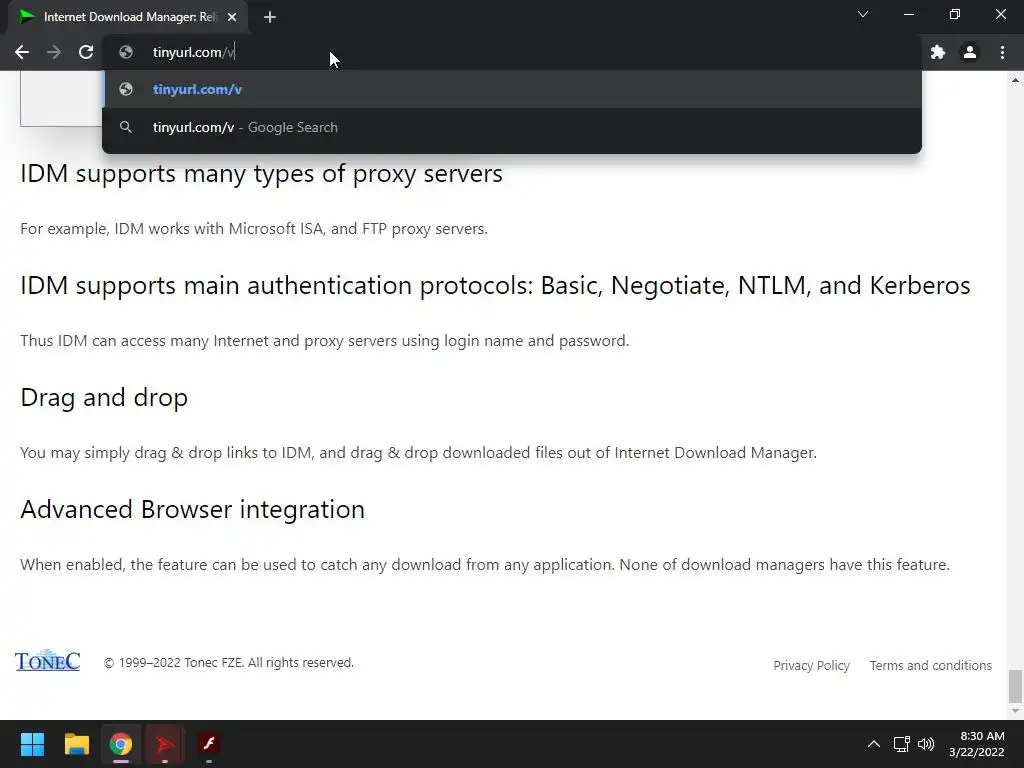Click the 'Drag and drop' heading
Screen dimensions: 1024x768
pyautogui.click(x=104, y=397)
